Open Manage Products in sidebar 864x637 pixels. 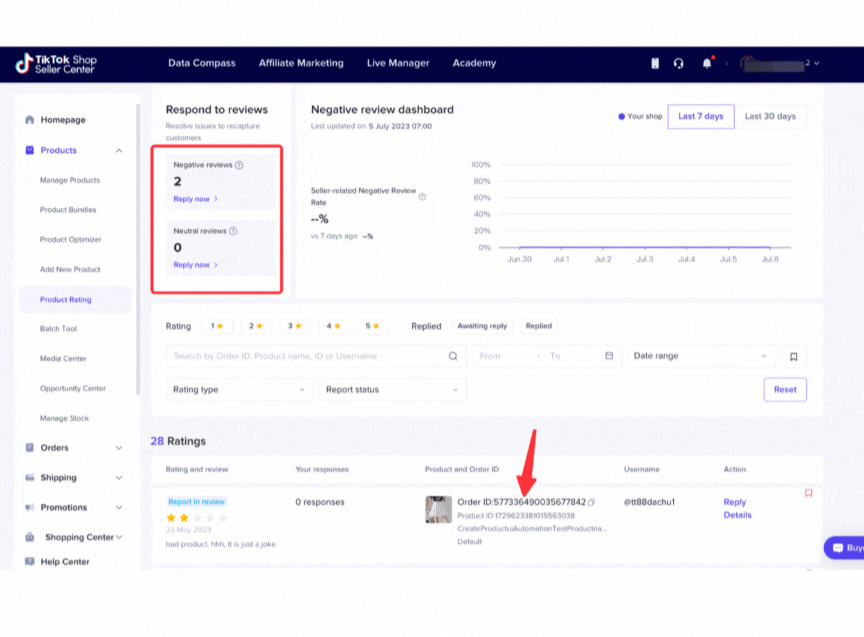tap(70, 180)
